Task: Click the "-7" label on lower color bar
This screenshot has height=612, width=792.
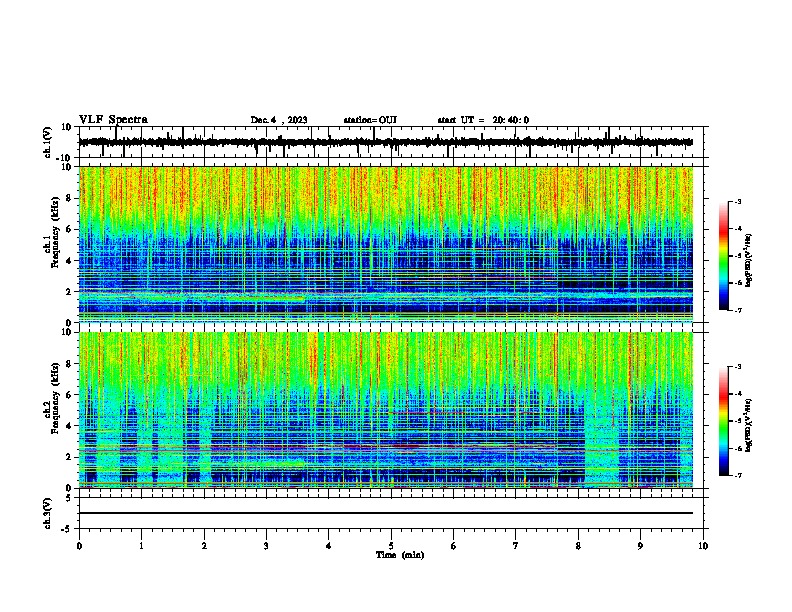Action: click(738, 475)
